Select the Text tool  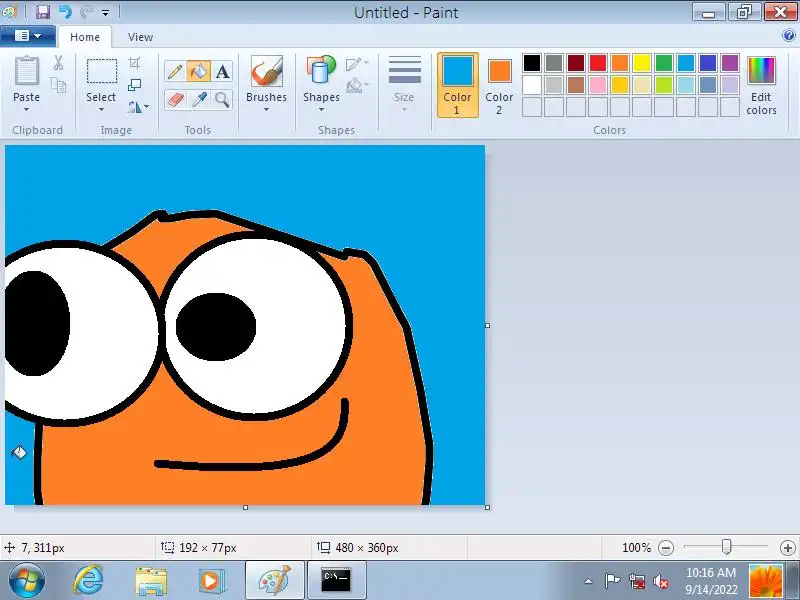coord(222,72)
